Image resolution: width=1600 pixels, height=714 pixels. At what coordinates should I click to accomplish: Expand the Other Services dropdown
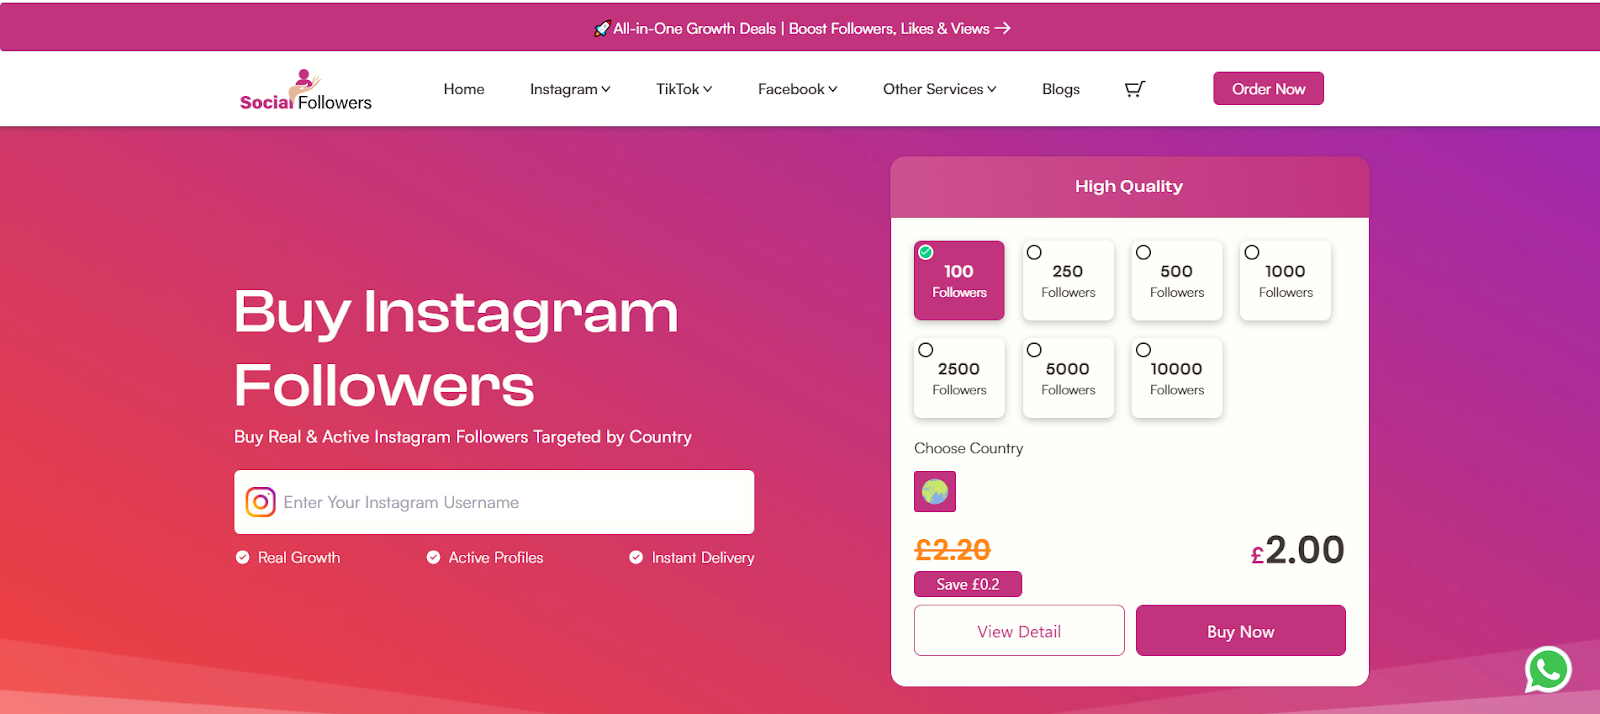point(940,89)
